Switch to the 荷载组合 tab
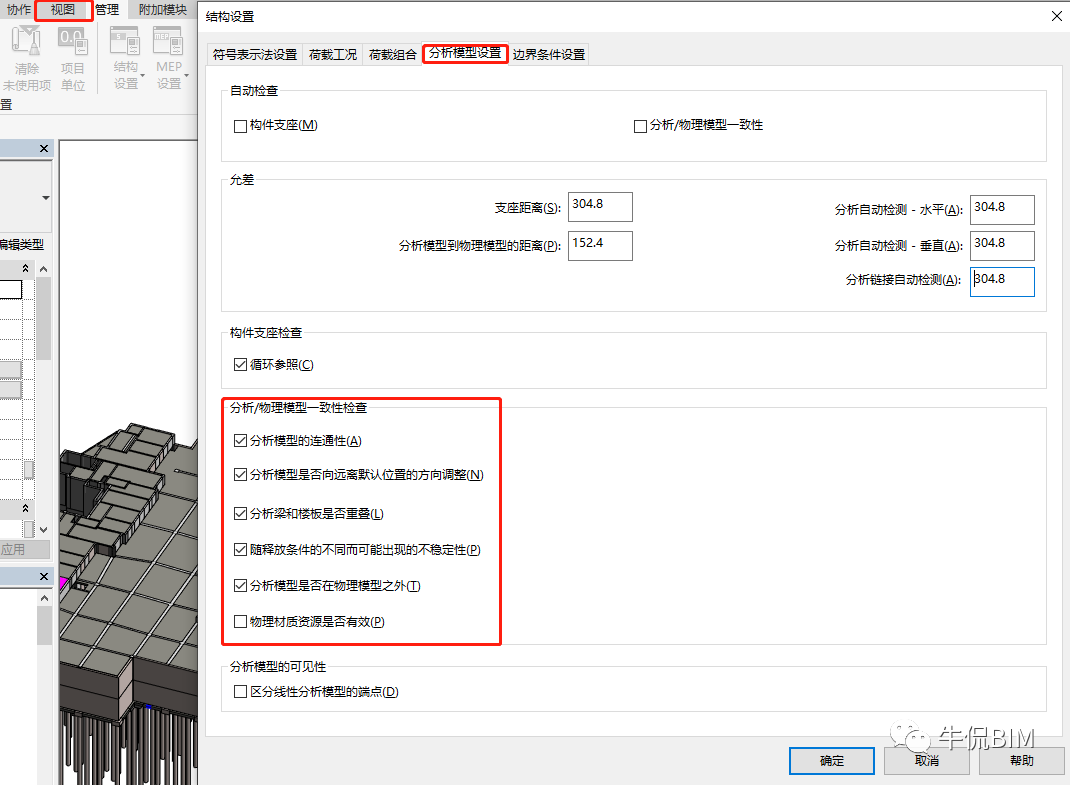The image size is (1070, 785). (x=393, y=55)
